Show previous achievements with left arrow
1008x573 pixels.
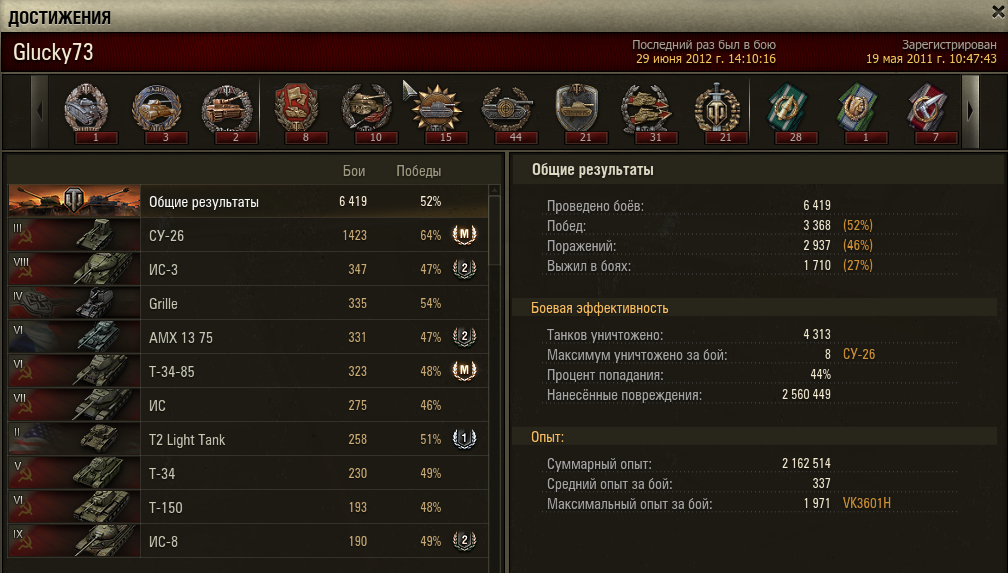pyautogui.click(x=40, y=111)
